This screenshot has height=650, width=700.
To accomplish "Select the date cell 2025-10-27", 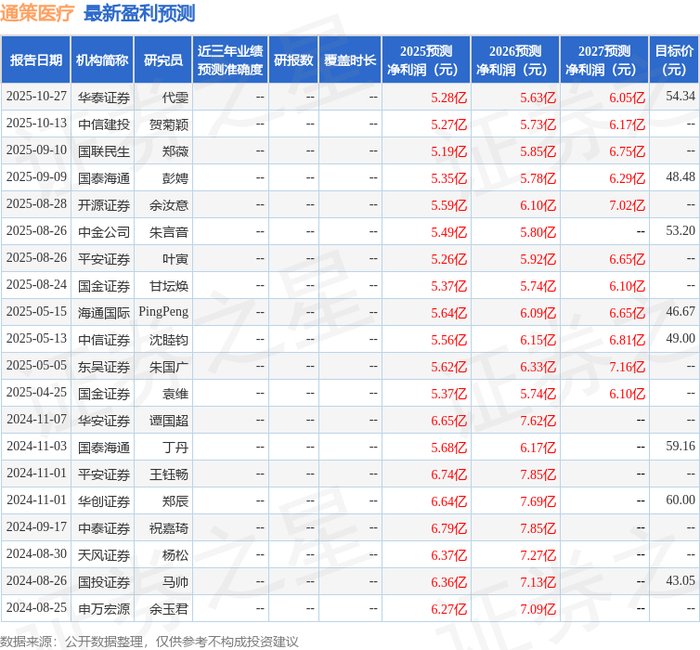I will pos(36,96).
